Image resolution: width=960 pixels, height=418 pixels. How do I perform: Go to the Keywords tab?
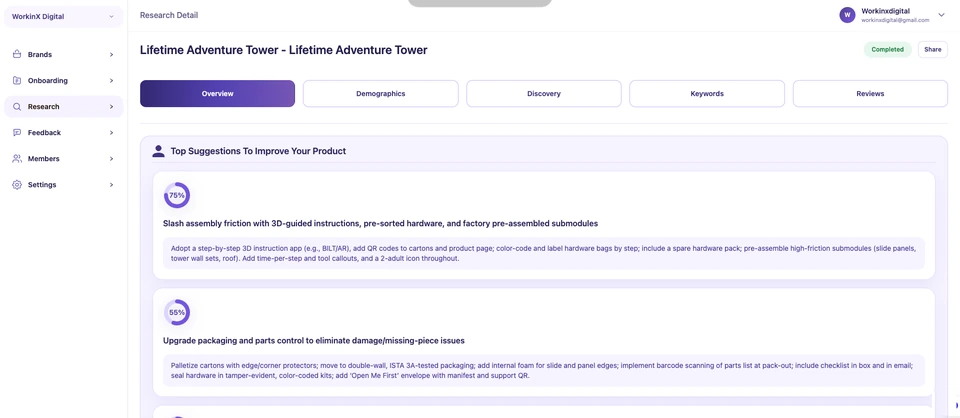pos(707,94)
